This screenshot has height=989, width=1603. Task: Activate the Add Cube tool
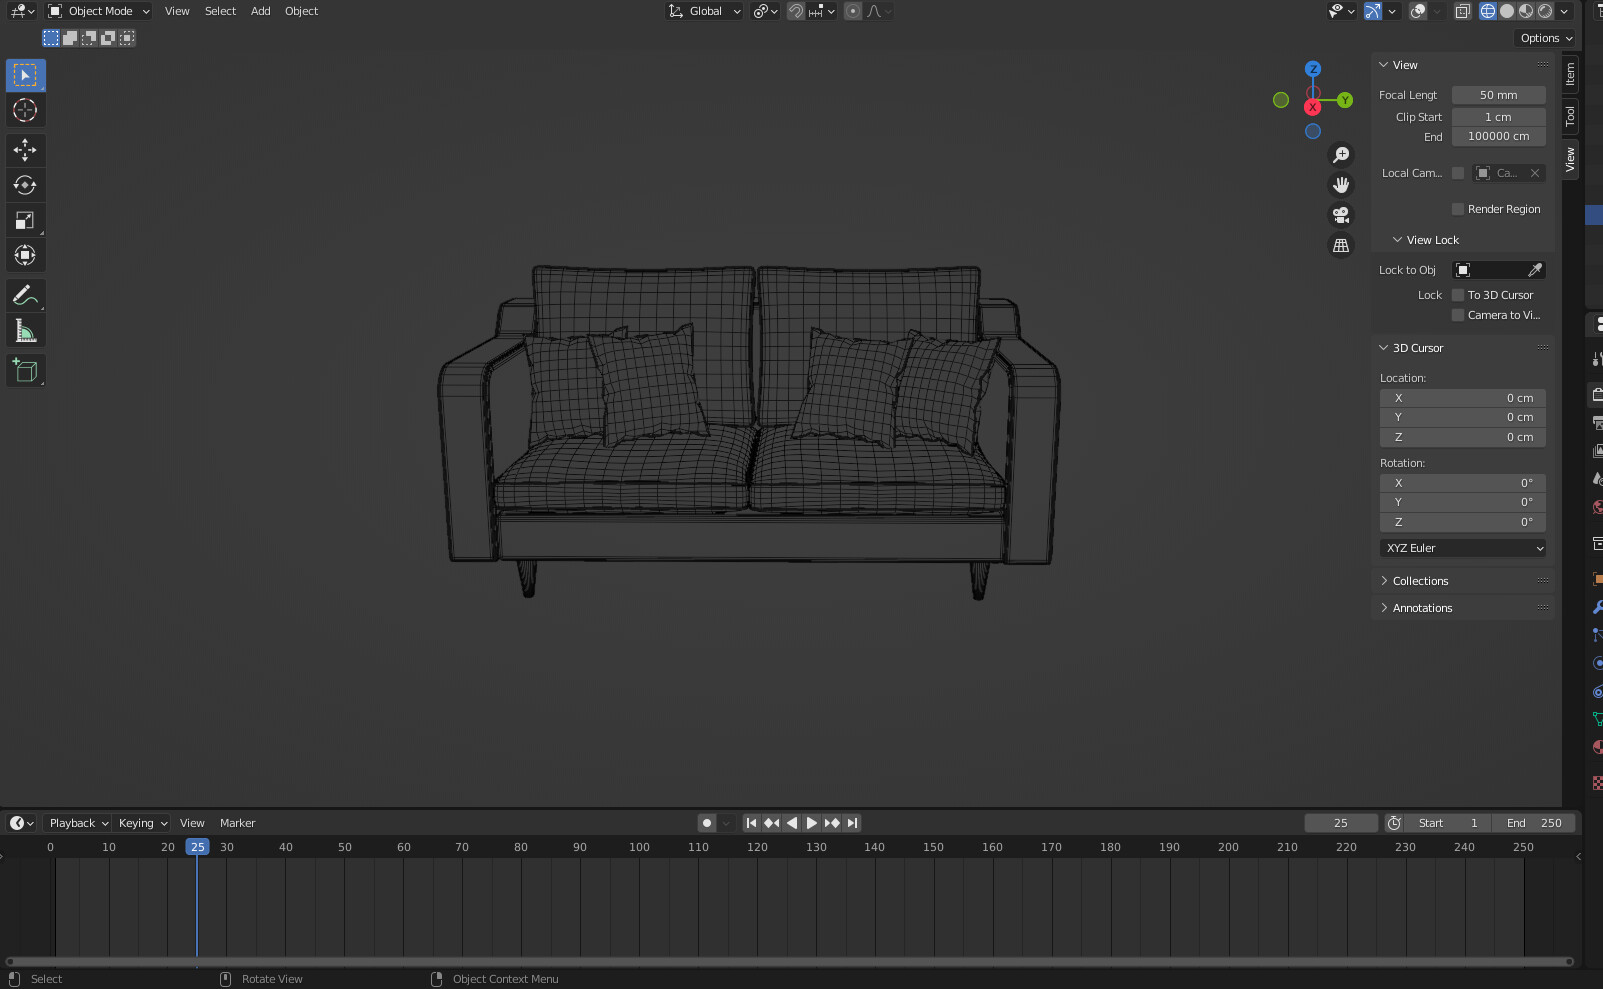coord(25,369)
